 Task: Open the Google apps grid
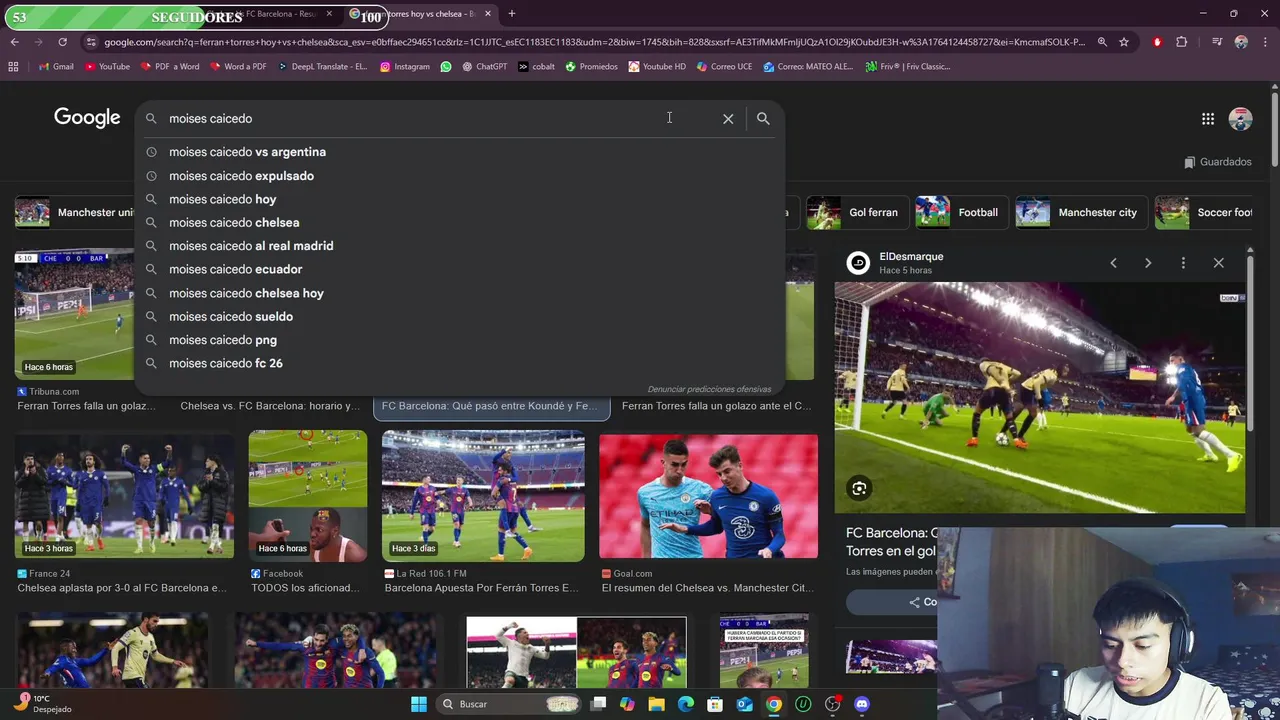tap(1208, 119)
